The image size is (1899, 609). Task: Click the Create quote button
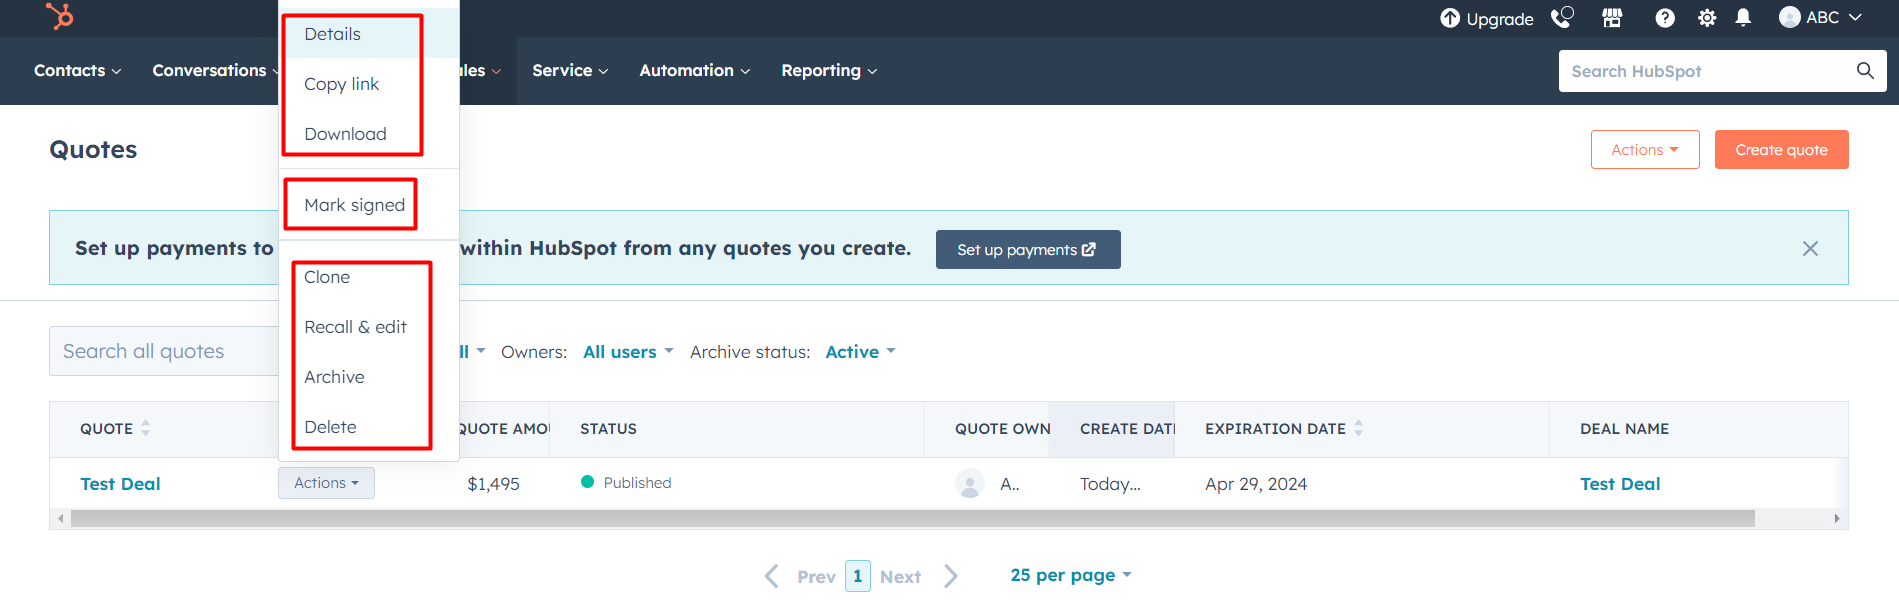point(1781,149)
